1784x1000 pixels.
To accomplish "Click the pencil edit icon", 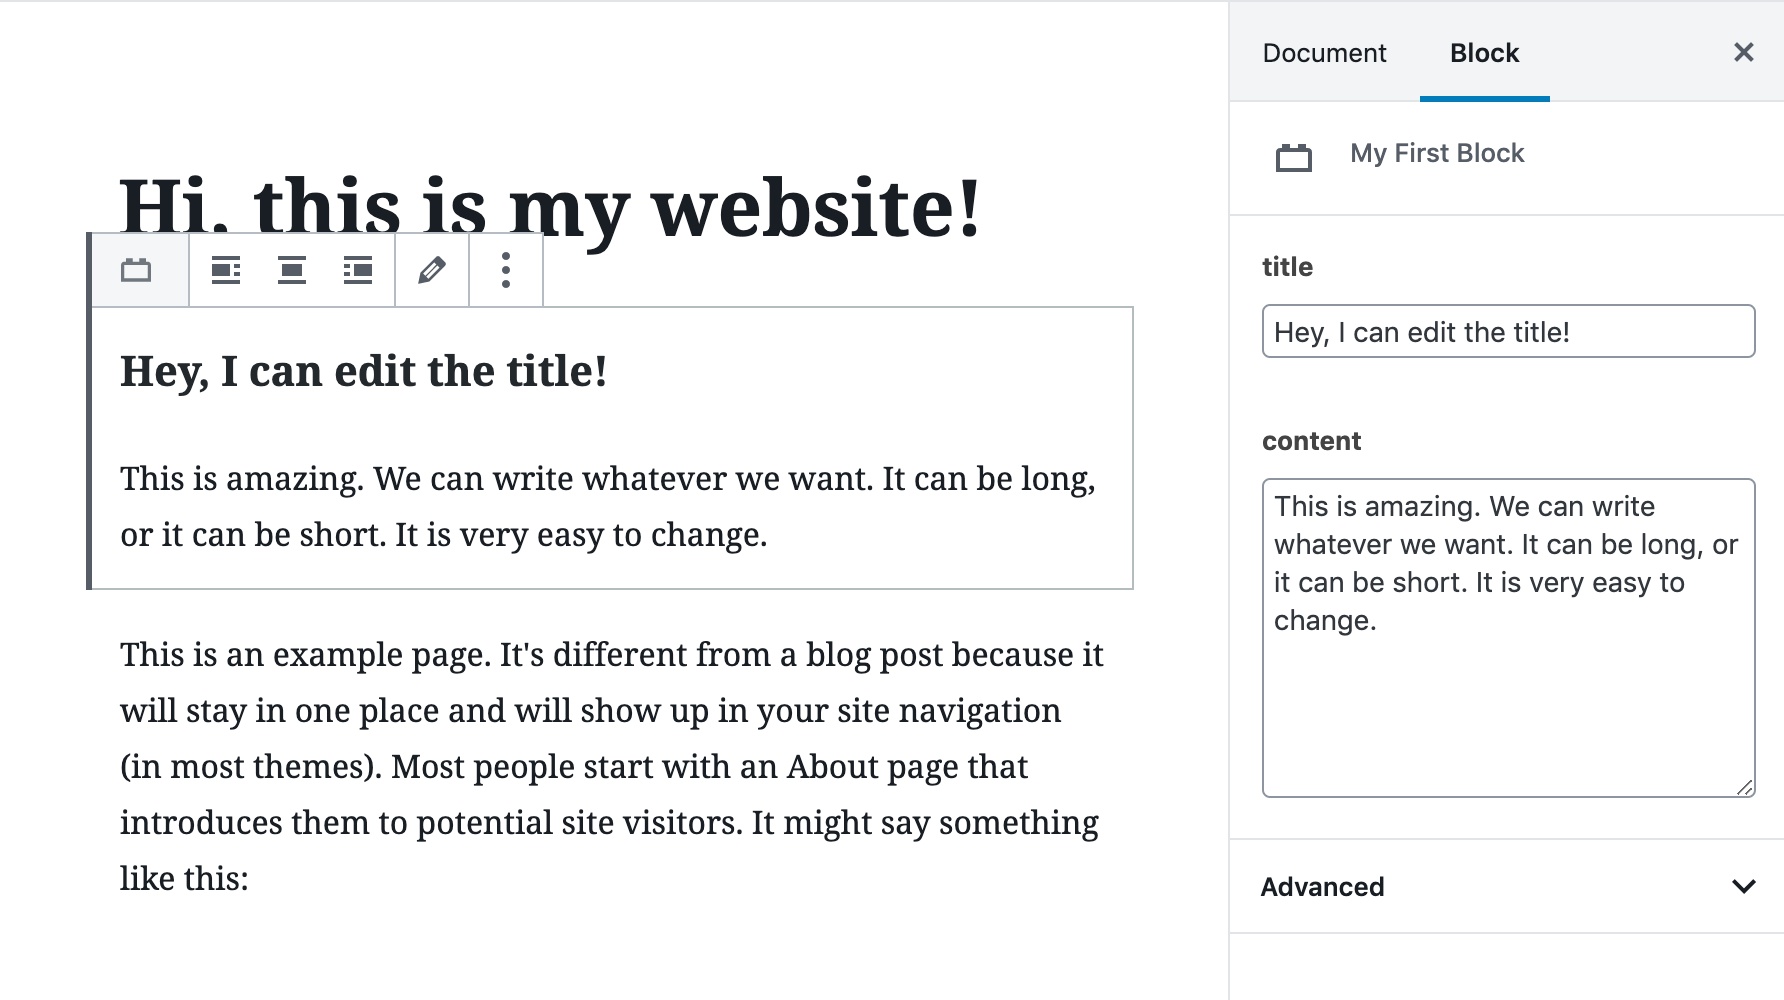I will 432,270.
